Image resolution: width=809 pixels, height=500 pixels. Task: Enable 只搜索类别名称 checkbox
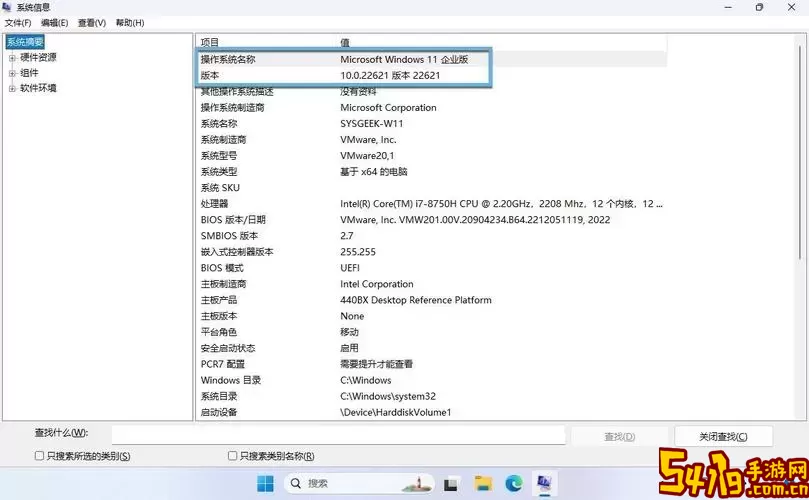pyautogui.click(x=233, y=456)
